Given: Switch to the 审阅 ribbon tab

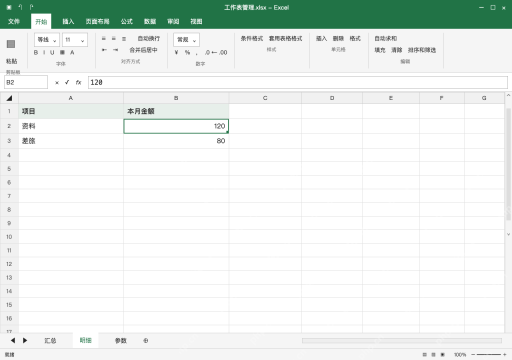Looking at the screenshot, I should [x=173, y=22].
